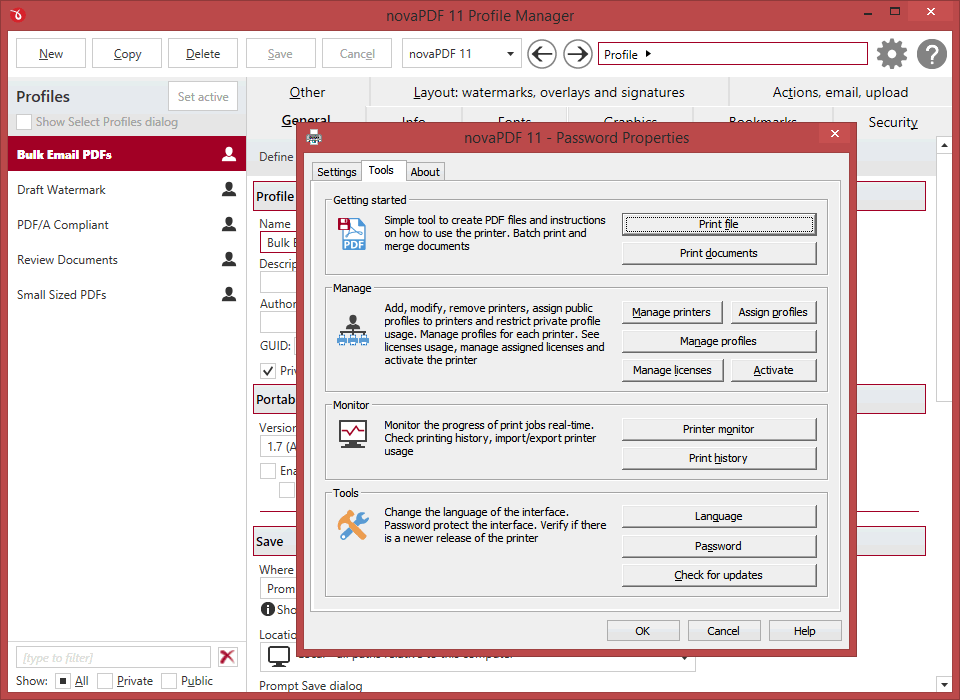Open settings with the gear icon

[x=892, y=54]
